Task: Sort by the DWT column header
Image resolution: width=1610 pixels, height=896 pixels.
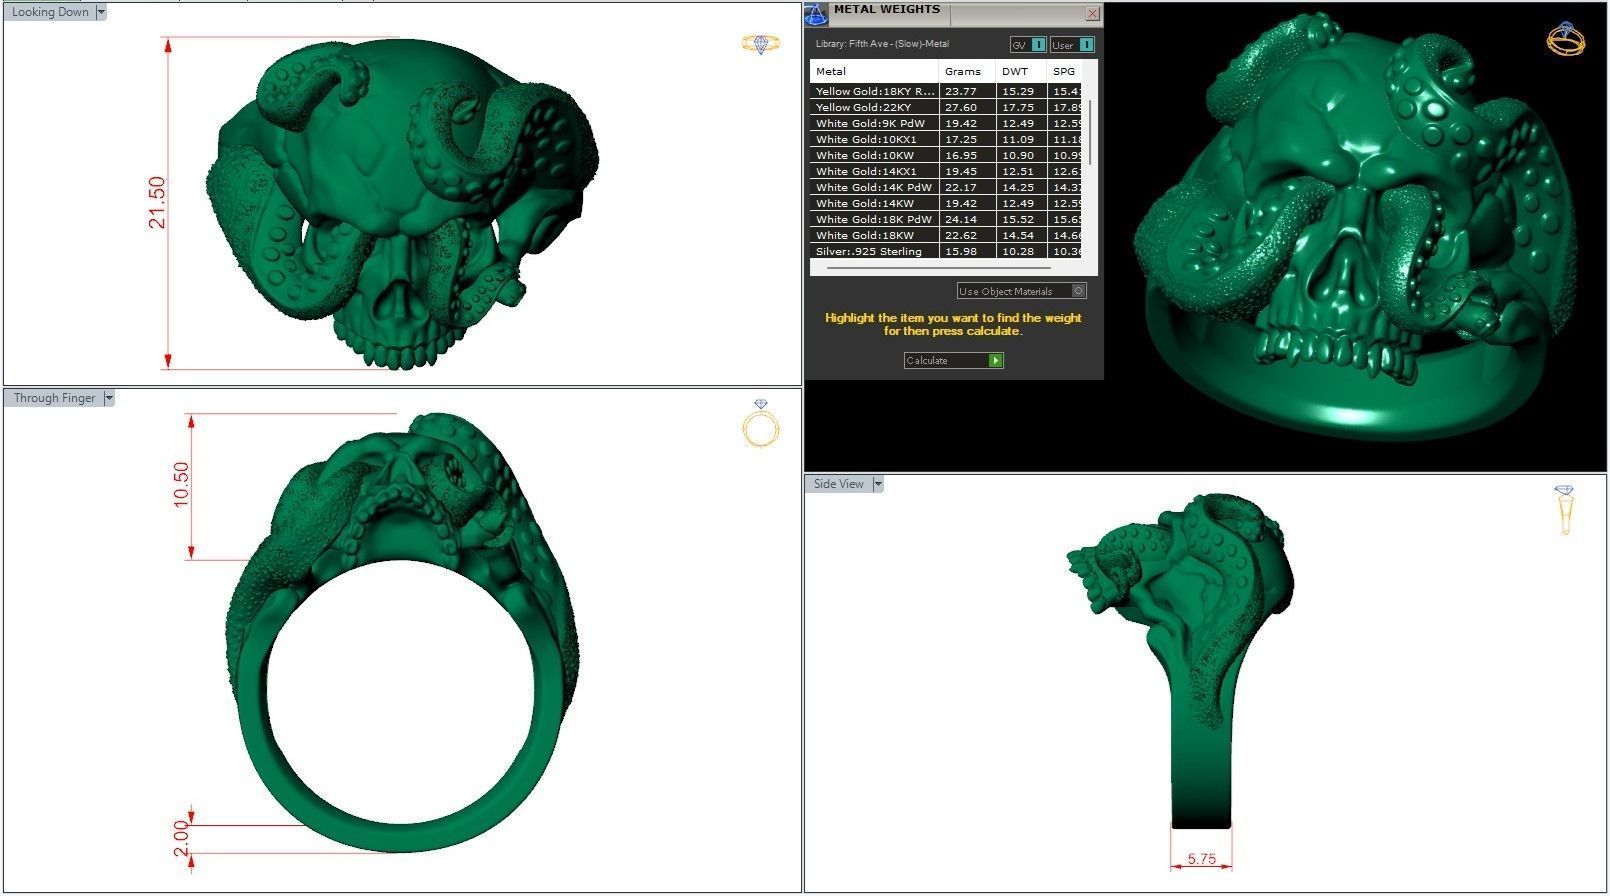Action: 1021,71
